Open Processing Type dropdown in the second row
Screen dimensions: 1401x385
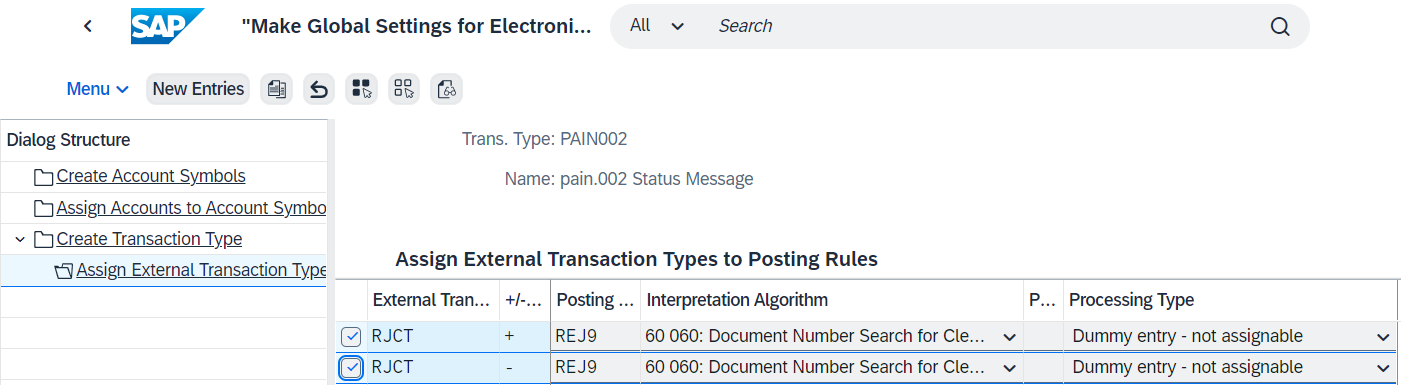(x=1383, y=368)
